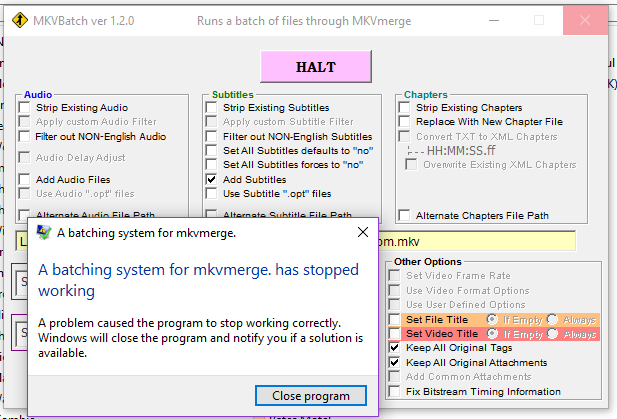617x419 pixels.
Task: Click the HALT button
Action: [316, 66]
